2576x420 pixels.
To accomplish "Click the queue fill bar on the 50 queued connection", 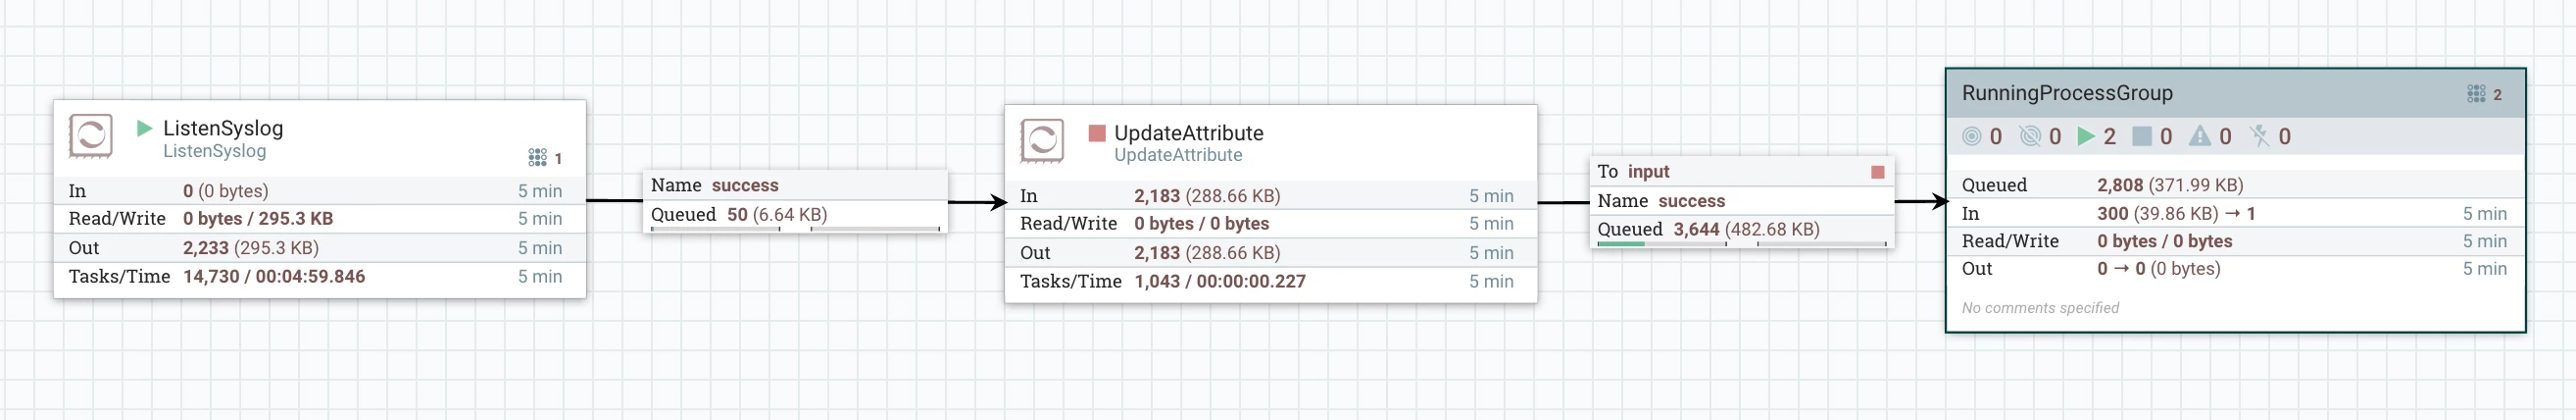I will (x=795, y=229).
